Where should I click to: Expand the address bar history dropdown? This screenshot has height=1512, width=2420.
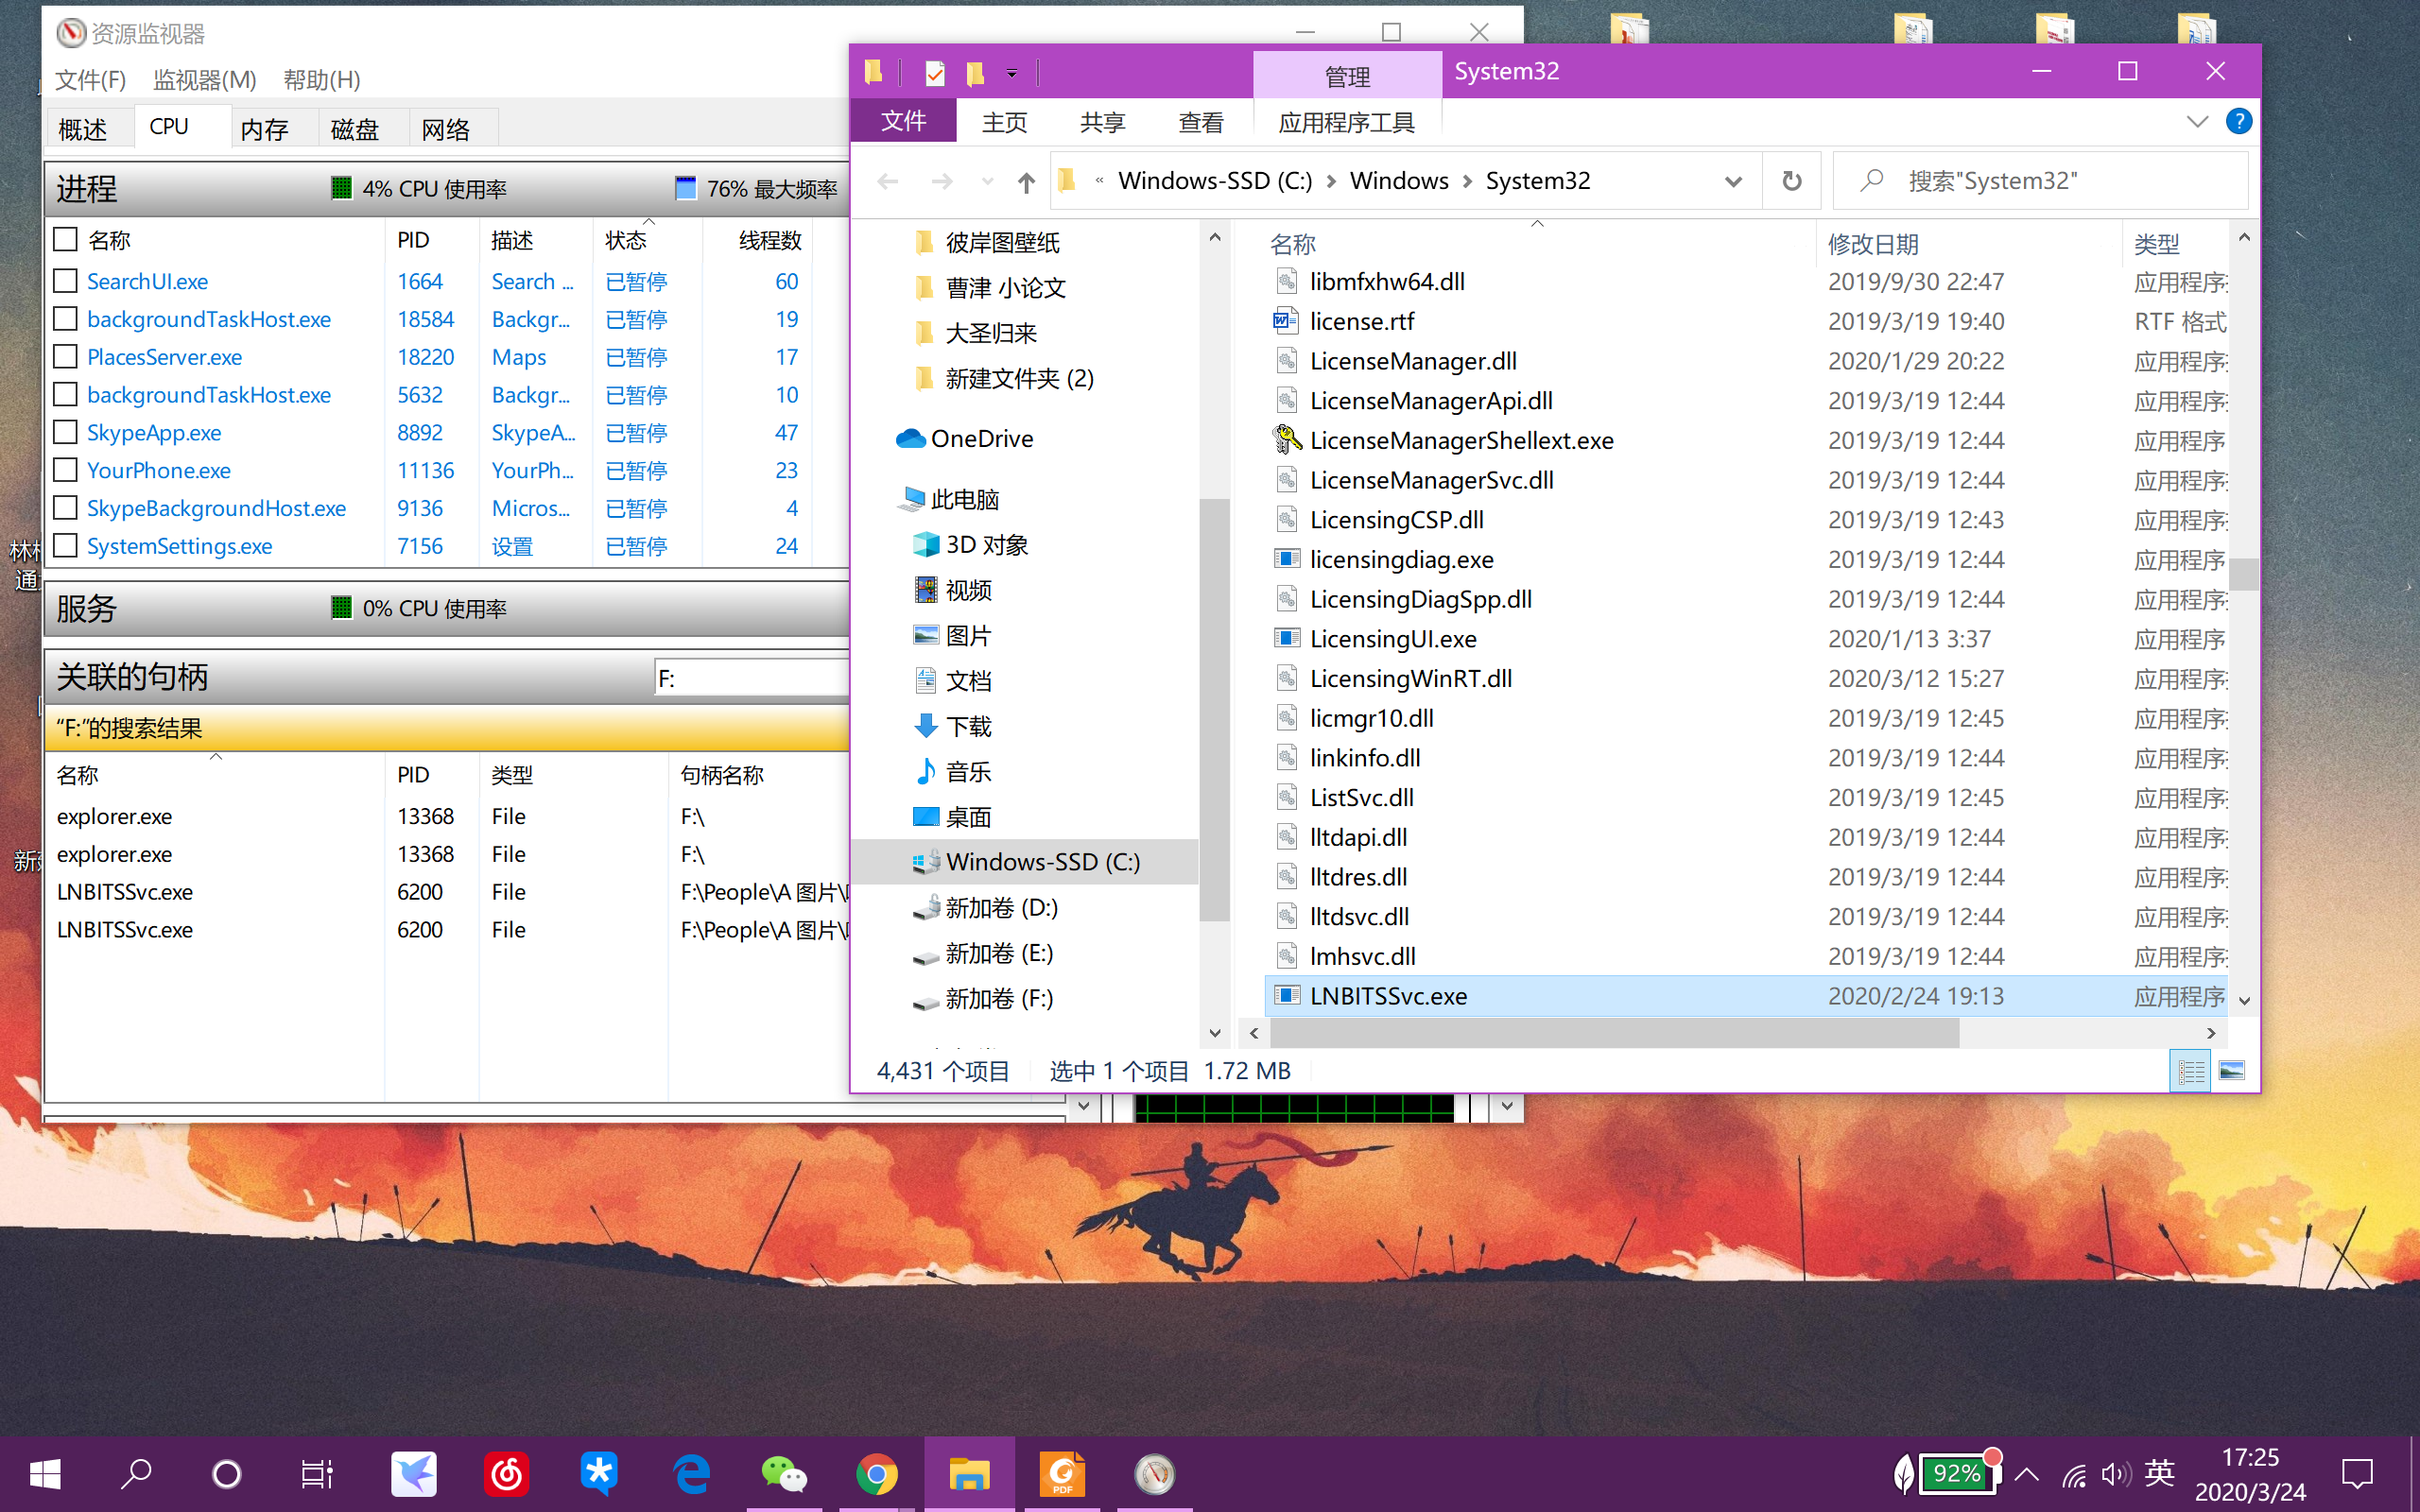pyautogui.click(x=1733, y=181)
